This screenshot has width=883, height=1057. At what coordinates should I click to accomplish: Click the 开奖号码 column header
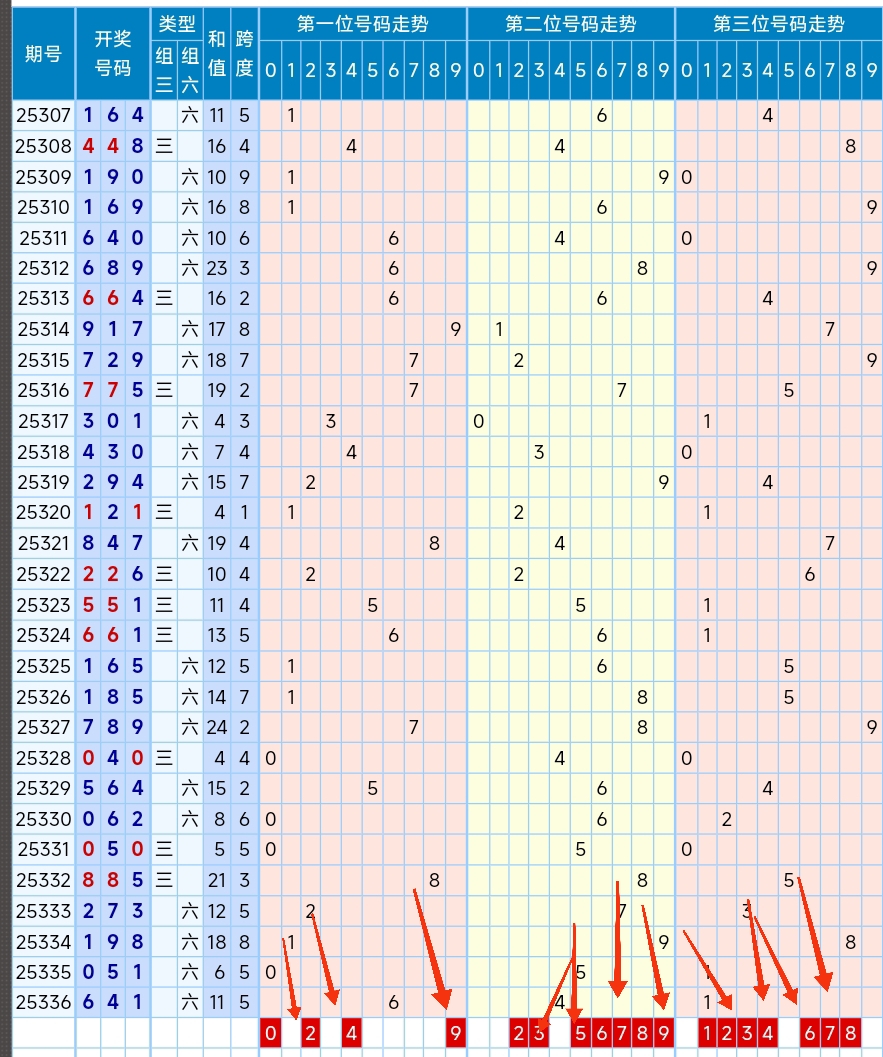click(x=113, y=54)
